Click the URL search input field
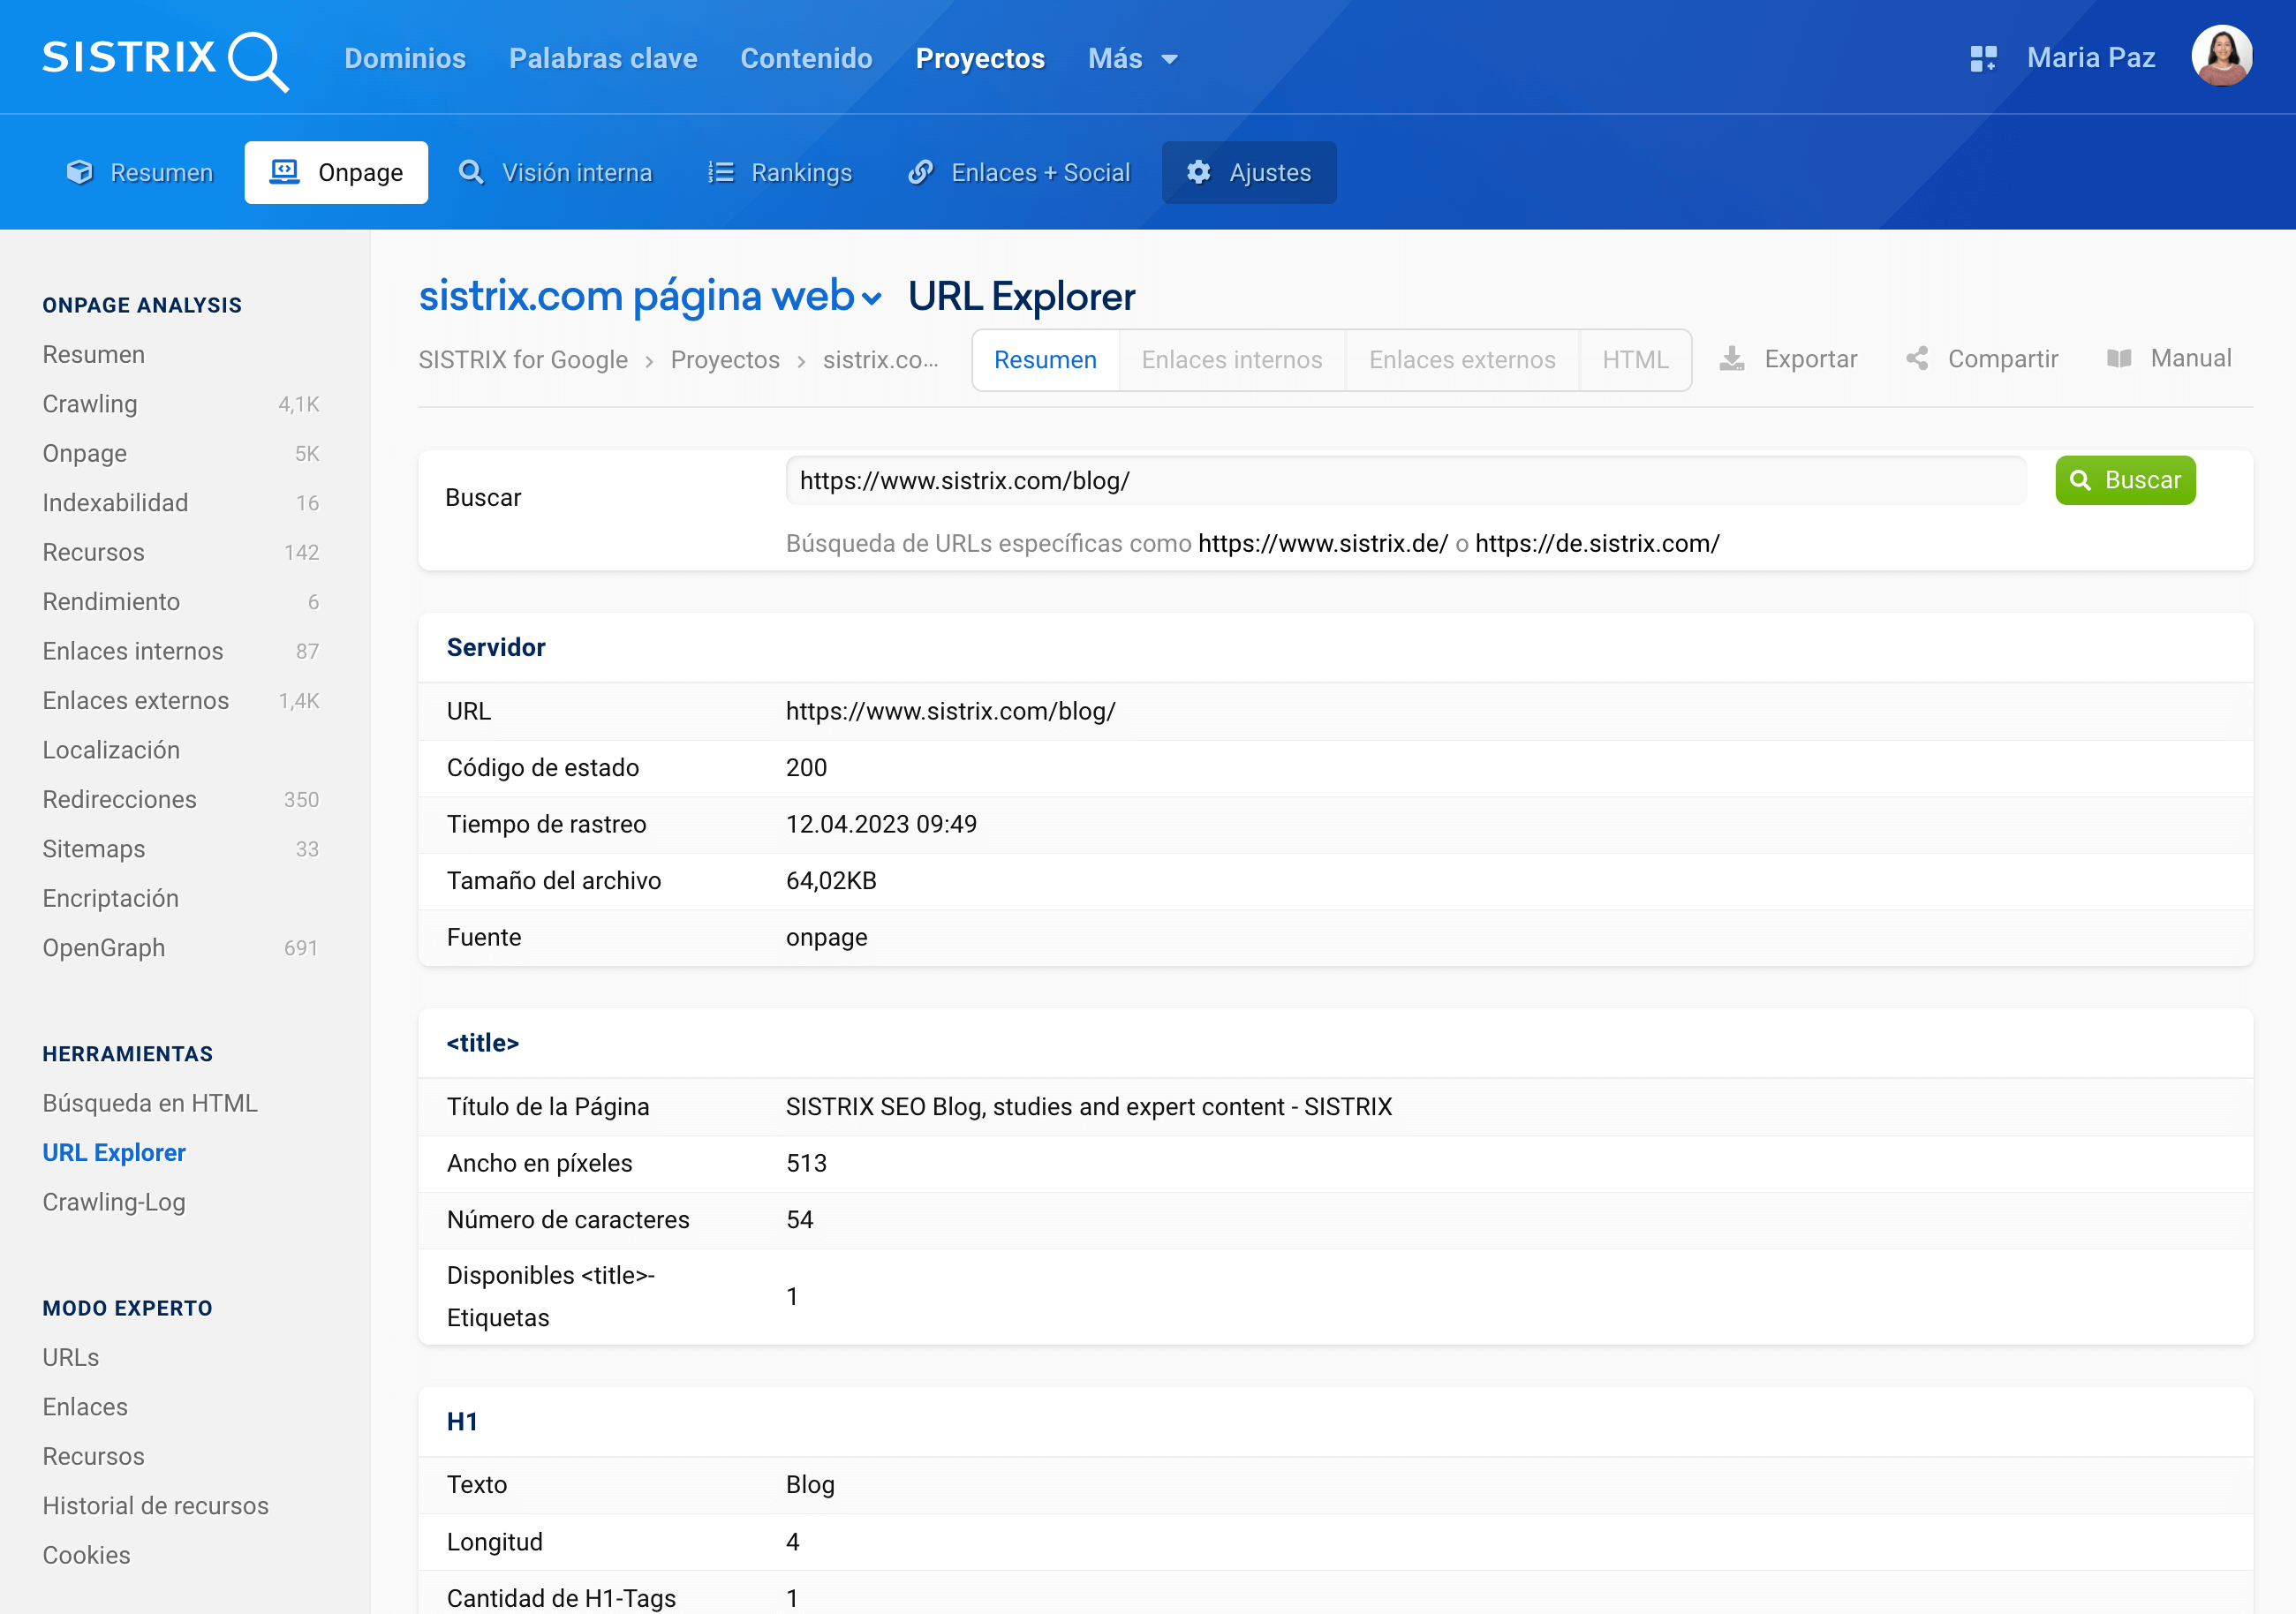 (1405, 481)
